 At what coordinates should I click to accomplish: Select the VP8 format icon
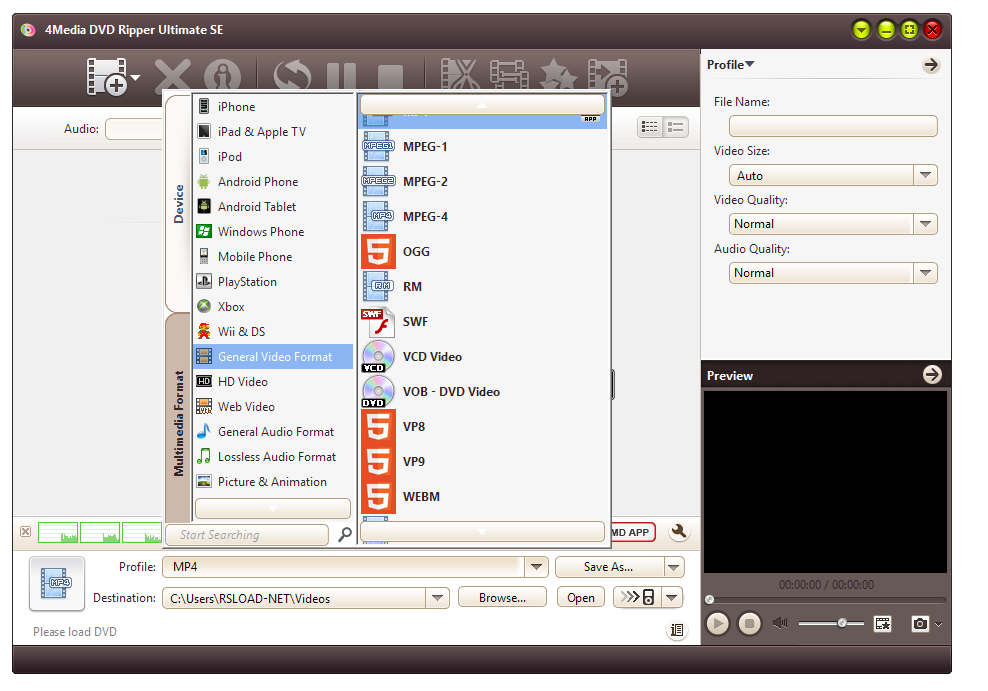(x=378, y=426)
